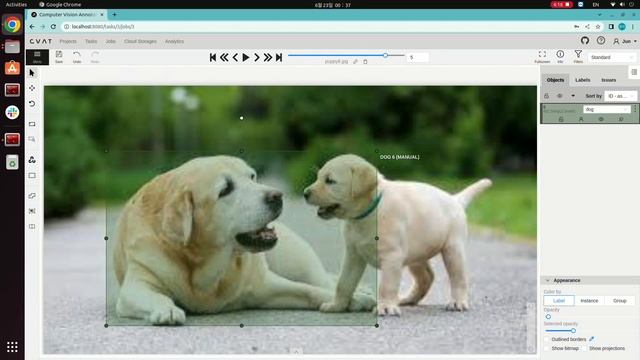Toggle Fullscreen mode
Image resolution: width=640 pixels, height=360 pixels.
click(542, 57)
